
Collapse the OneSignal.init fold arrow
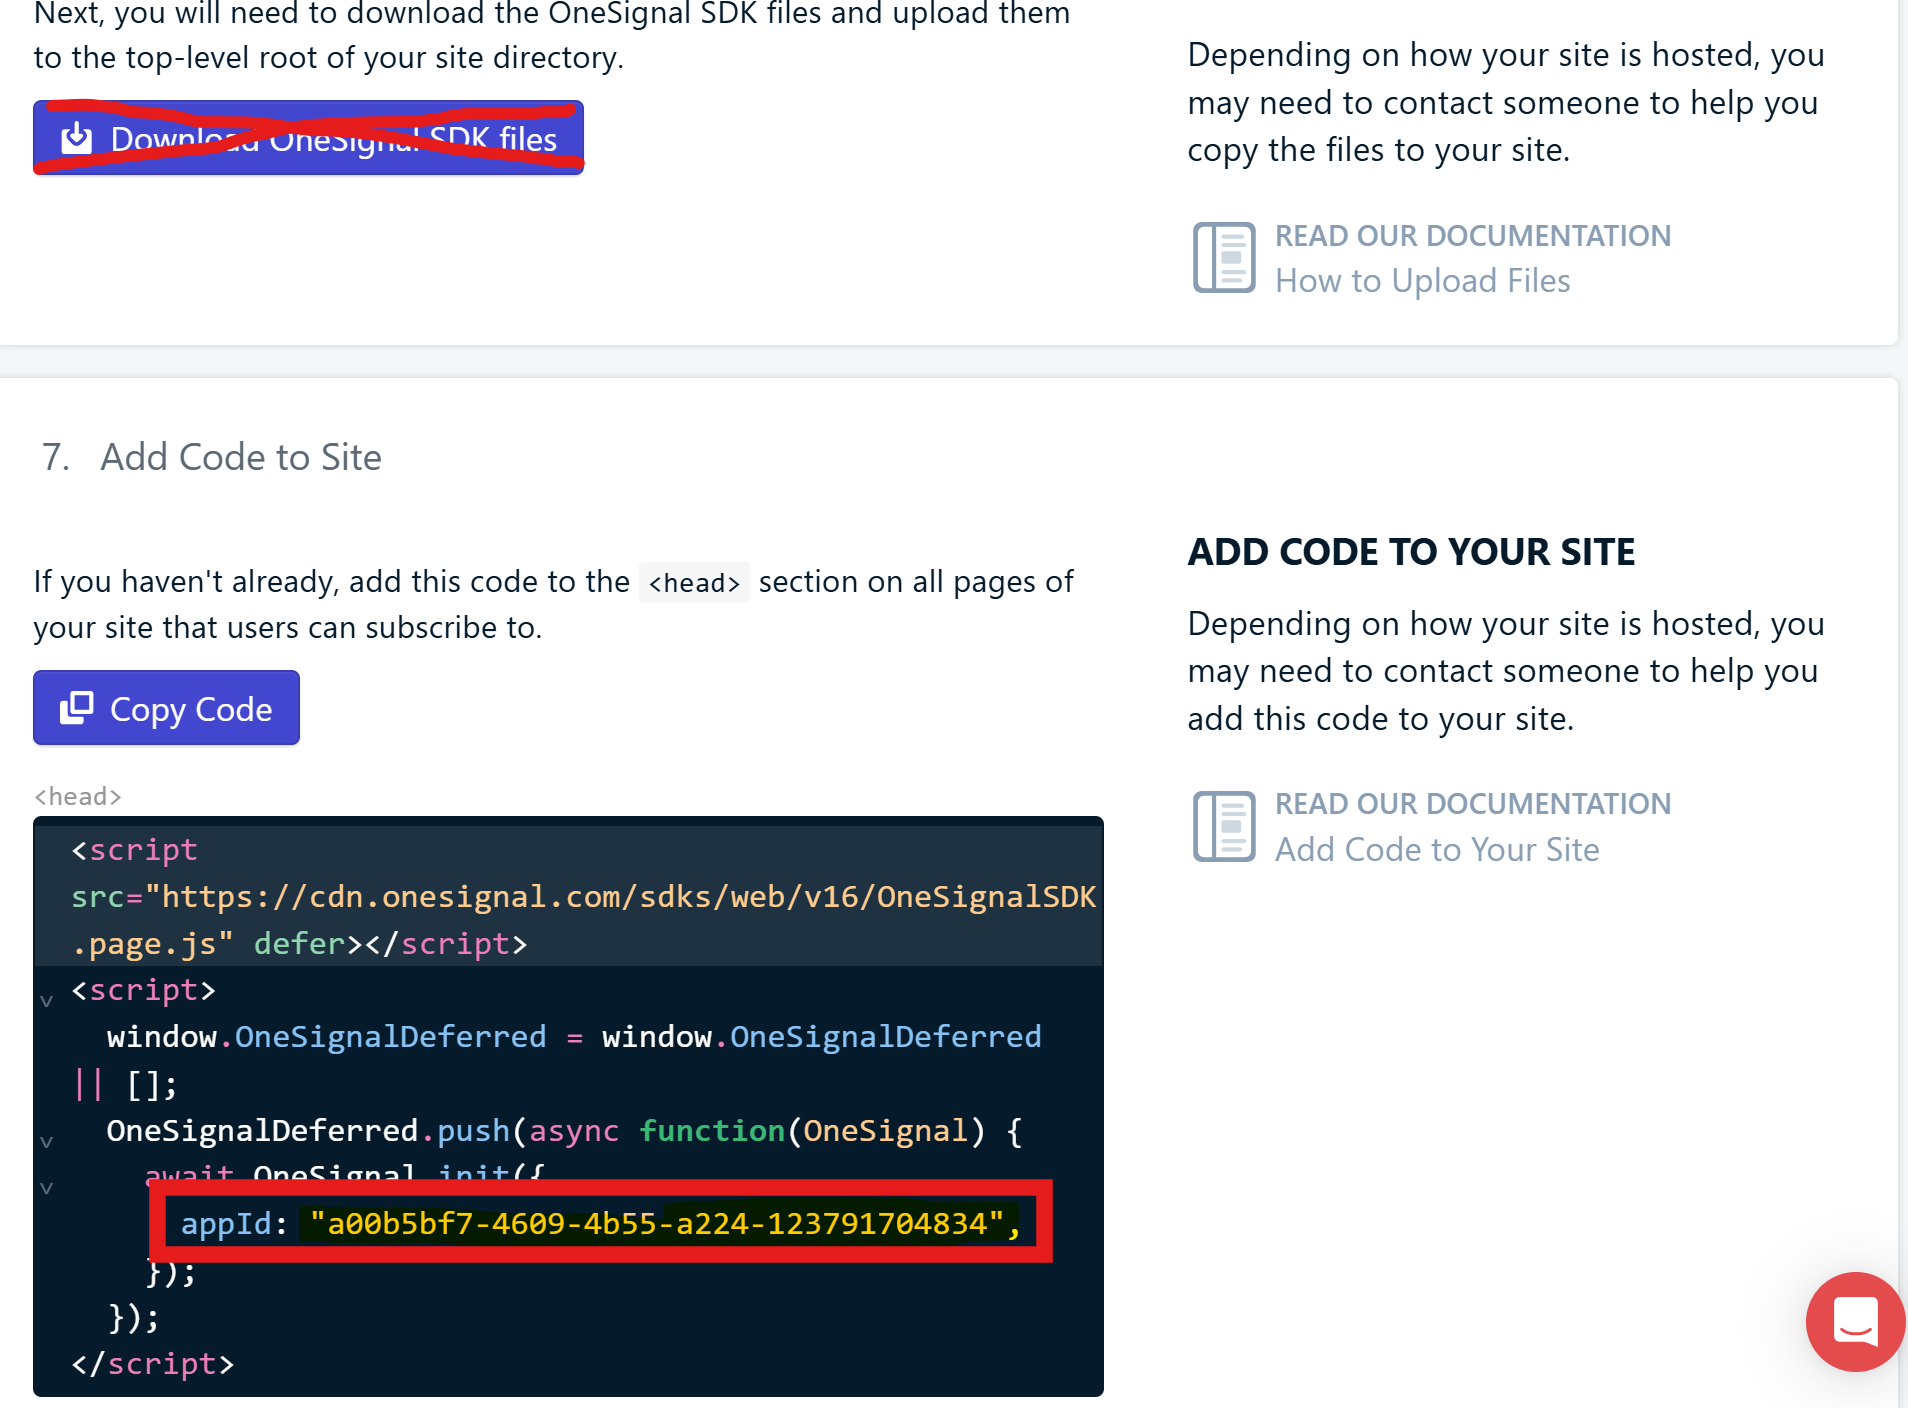pyautogui.click(x=46, y=1188)
